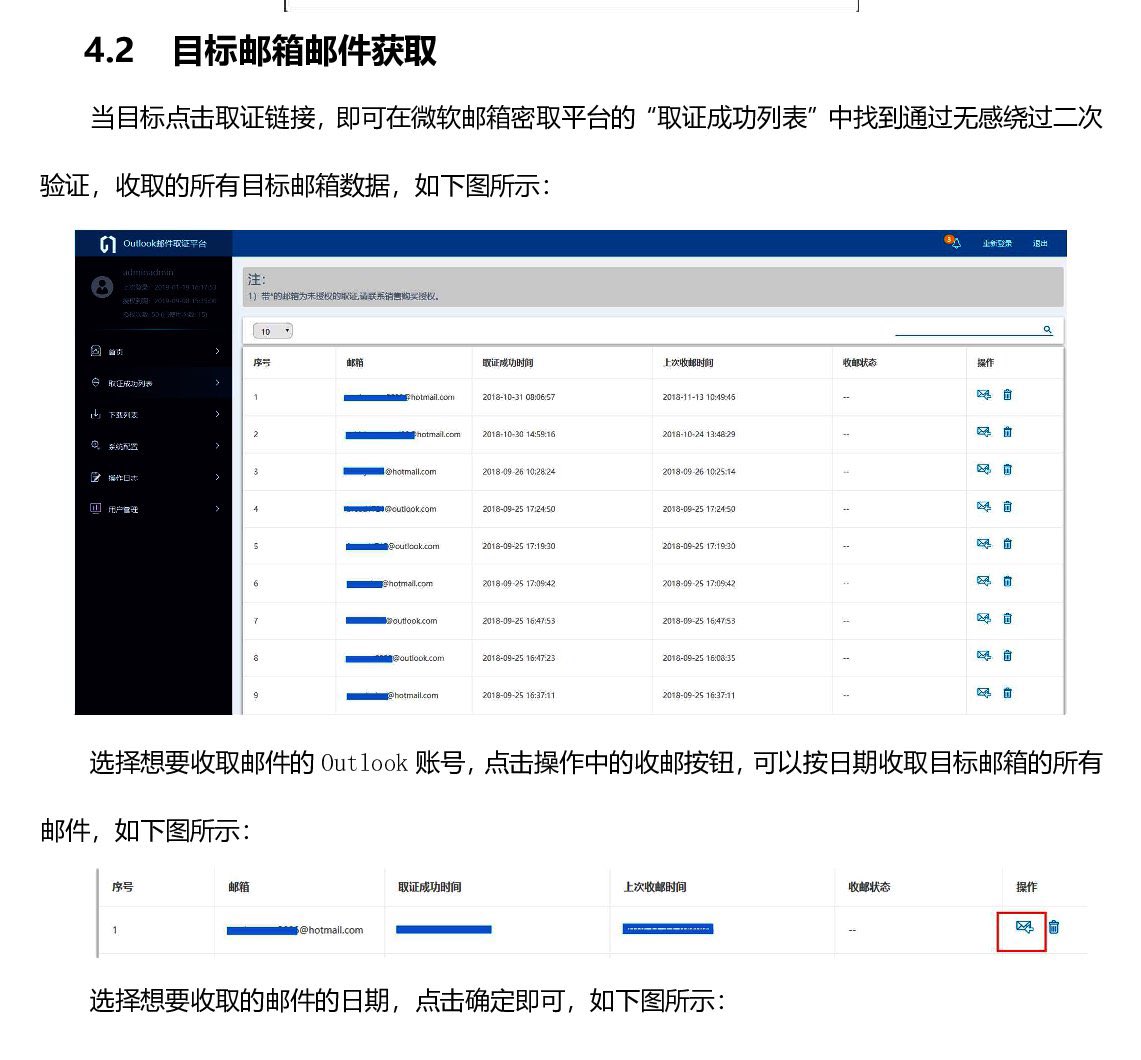Click 取证成功时间 header in lower table
Screen dimensions: 1141x1060
pyautogui.click(x=429, y=887)
